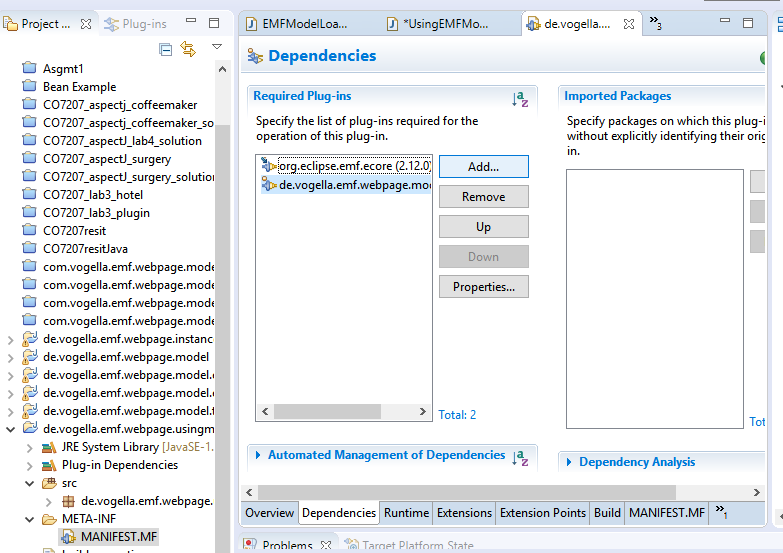Click the Properties... button
The width and height of the screenshot is (783, 553).
(x=483, y=287)
